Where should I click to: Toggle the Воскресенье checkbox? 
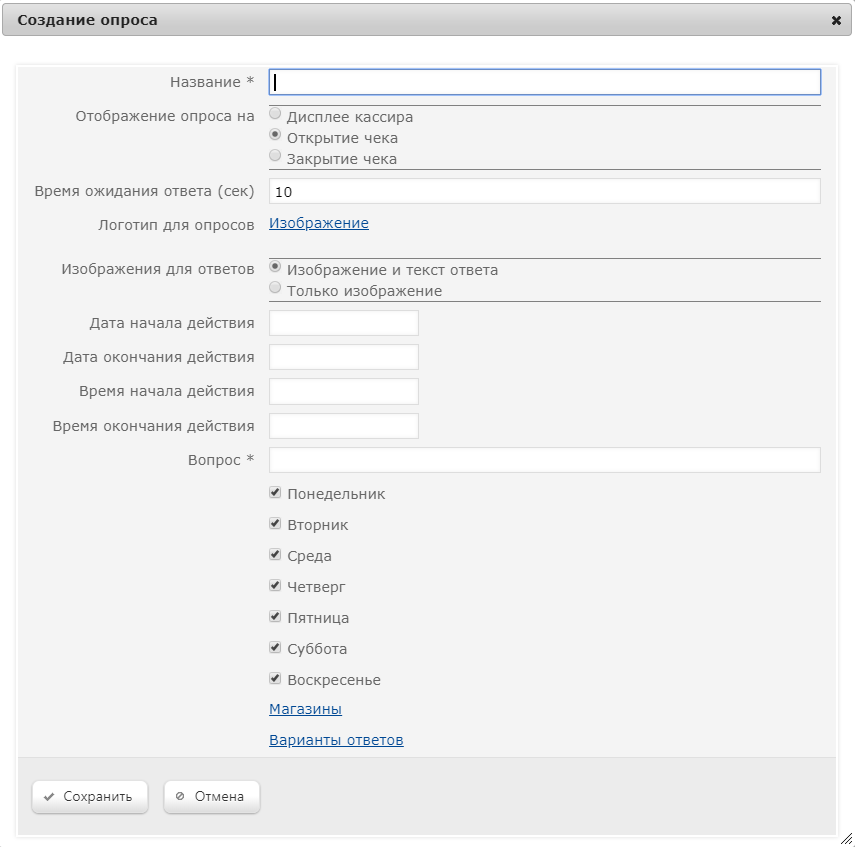coord(275,679)
